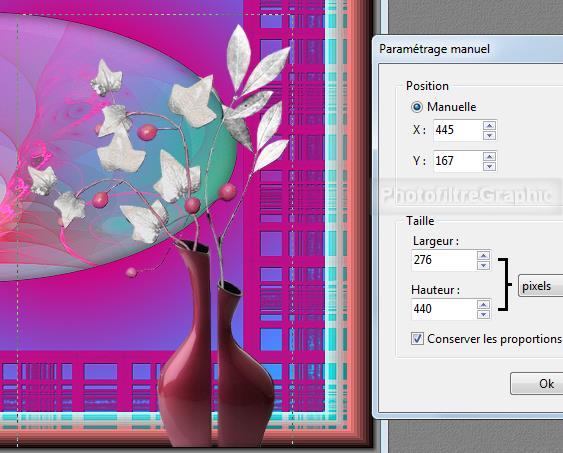Screen dimensions: 563x453
Task: Increase the X position value
Action: [x=489, y=125]
